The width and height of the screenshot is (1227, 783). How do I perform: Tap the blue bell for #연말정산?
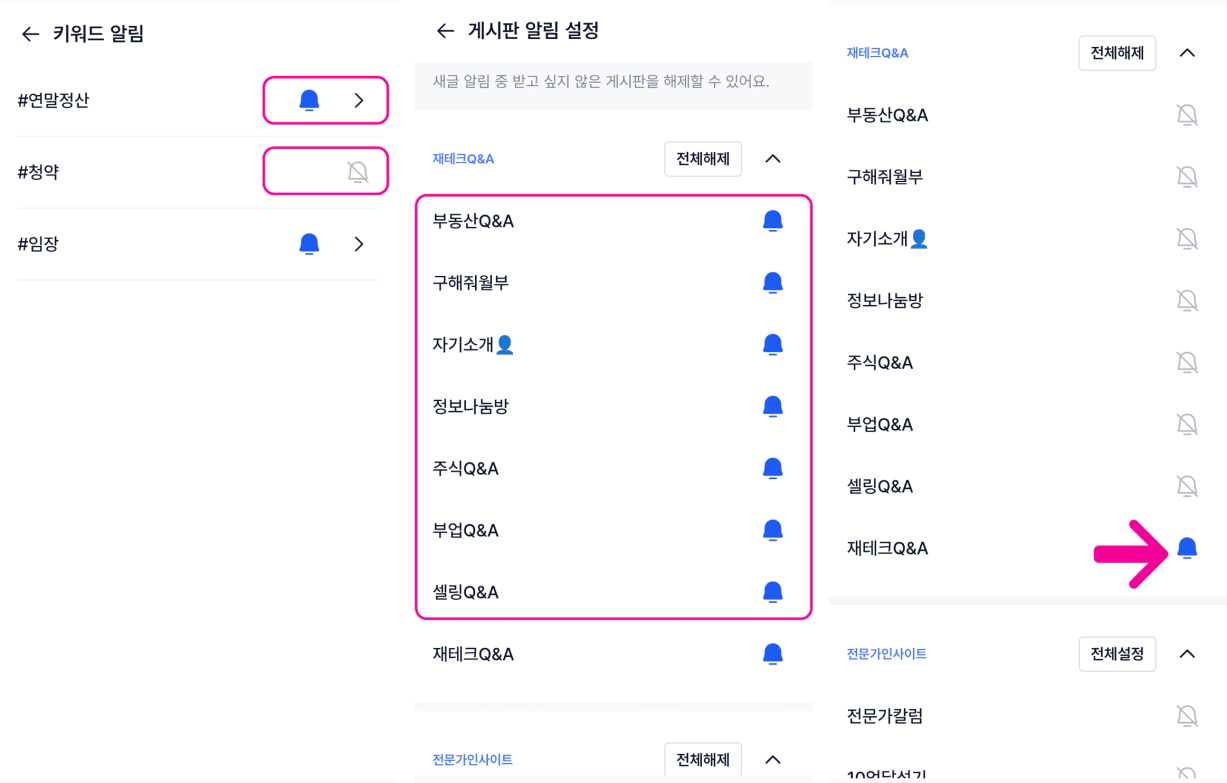[x=309, y=100]
